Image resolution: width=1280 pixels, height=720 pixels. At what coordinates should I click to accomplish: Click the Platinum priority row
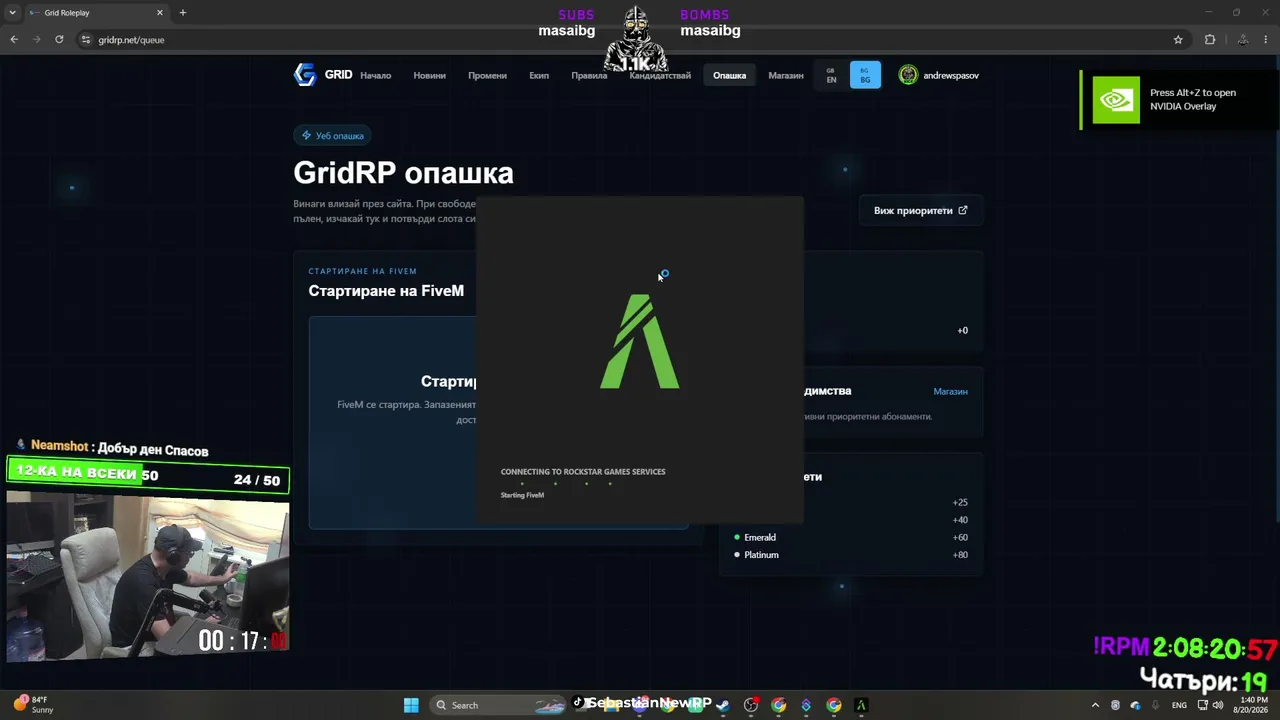coord(851,555)
